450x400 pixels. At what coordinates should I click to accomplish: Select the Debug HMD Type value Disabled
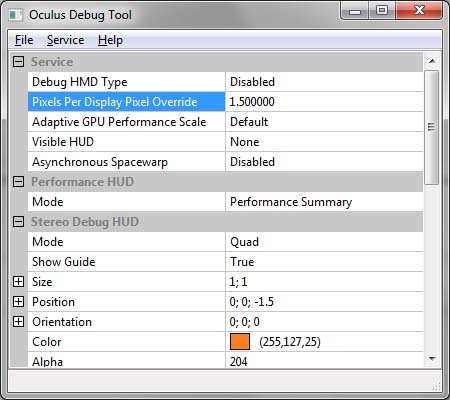[x=324, y=82]
